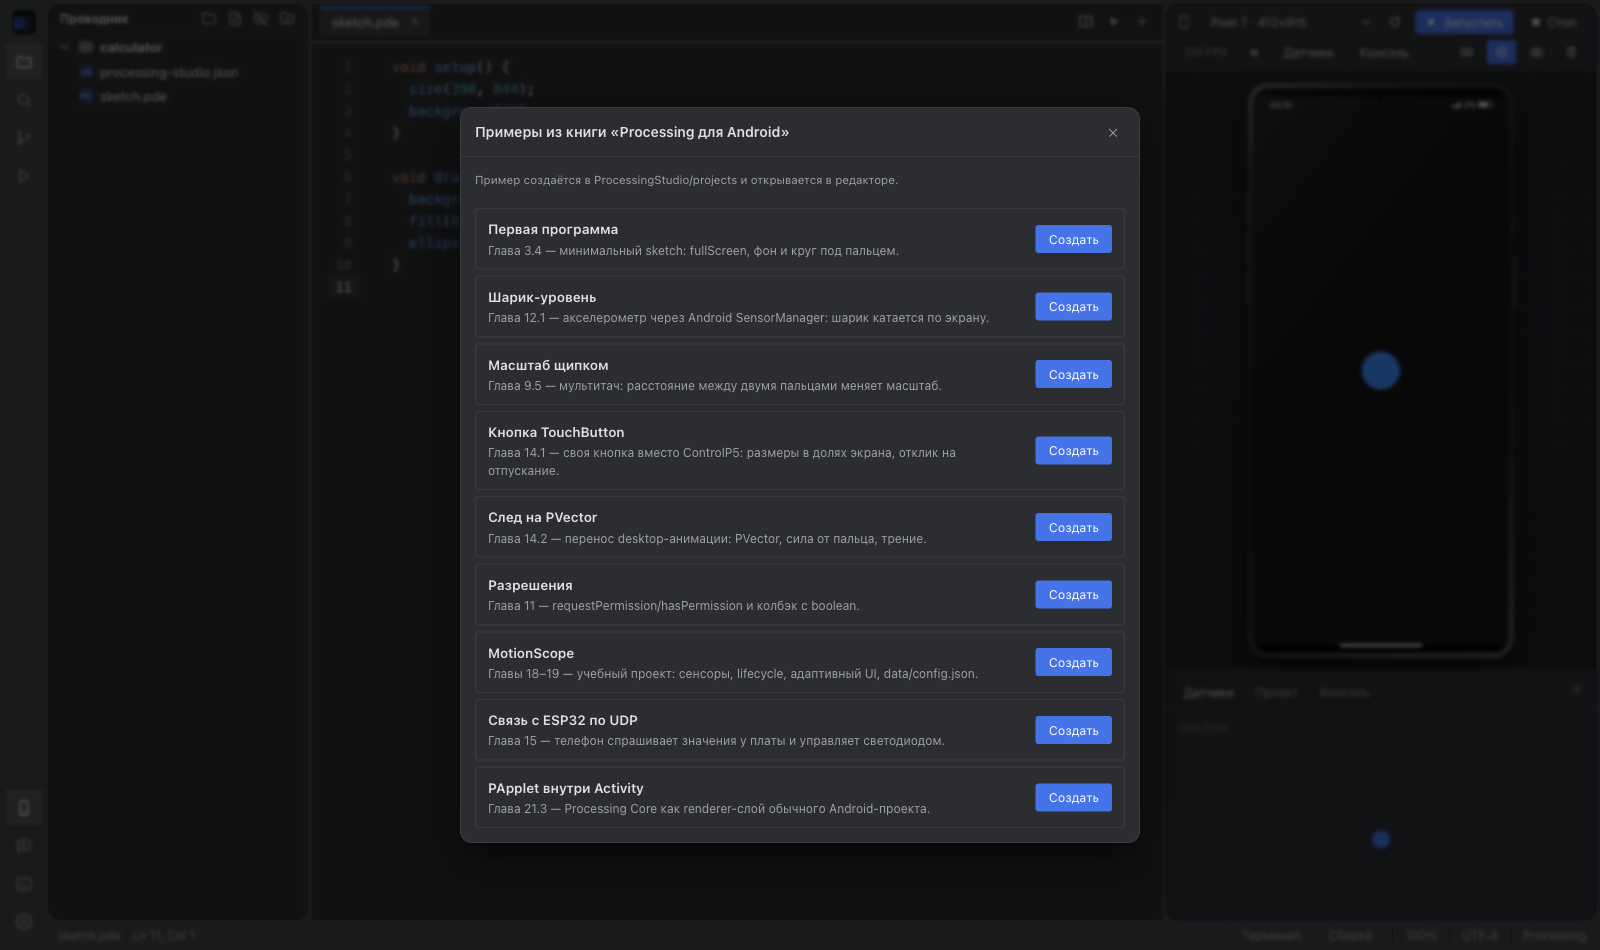Select processing-studio.json in the file tree
The width and height of the screenshot is (1600, 950).
click(169, 73)
